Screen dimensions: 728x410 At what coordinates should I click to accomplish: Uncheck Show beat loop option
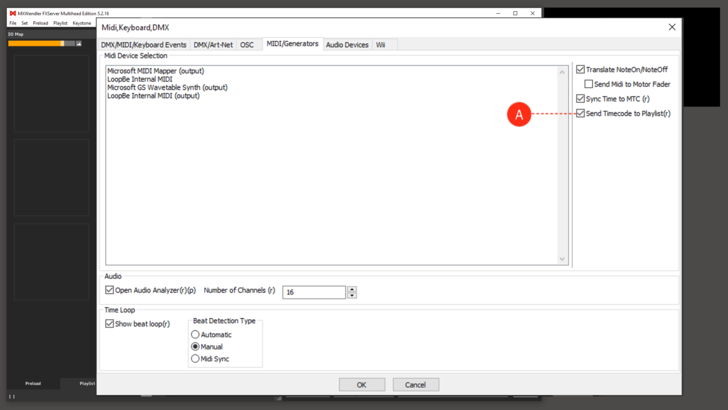[109, 324]
